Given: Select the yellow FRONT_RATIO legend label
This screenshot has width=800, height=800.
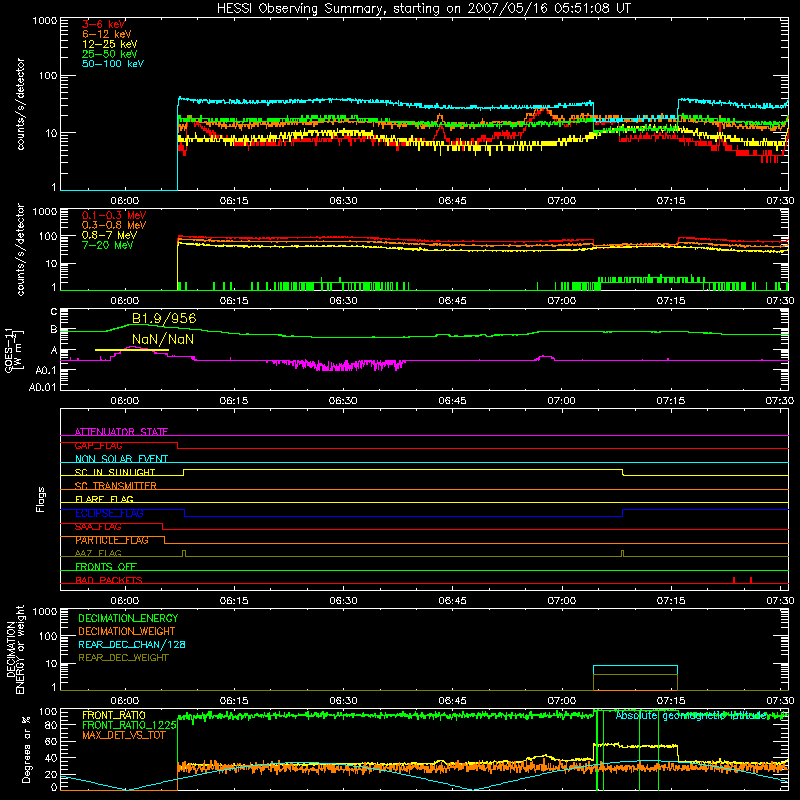Looking at the screenshot, I should pyautogui.click(x=114, y=715).
